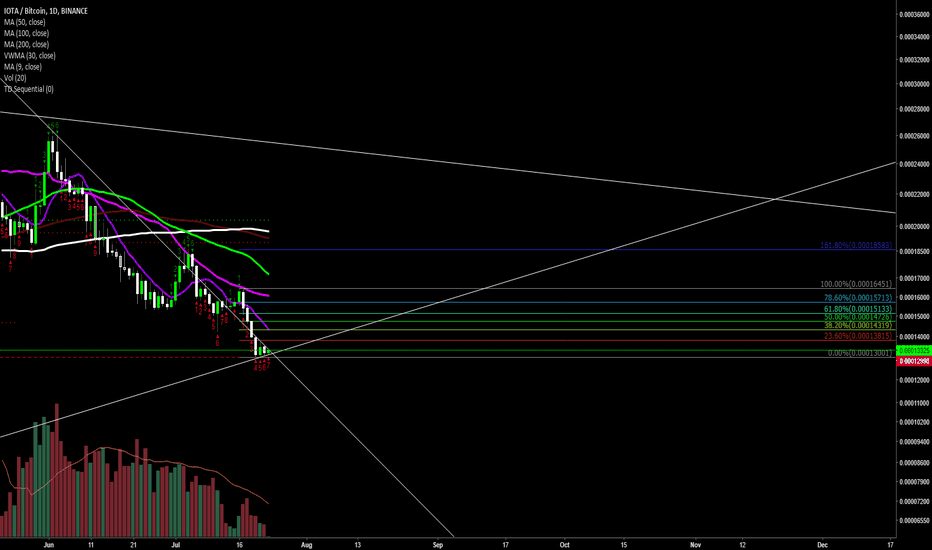Image resolution: width=932 pixels, height=550 pixels.
Task: Click the Sep label on the time axis
Action: [x=438, y=545]
